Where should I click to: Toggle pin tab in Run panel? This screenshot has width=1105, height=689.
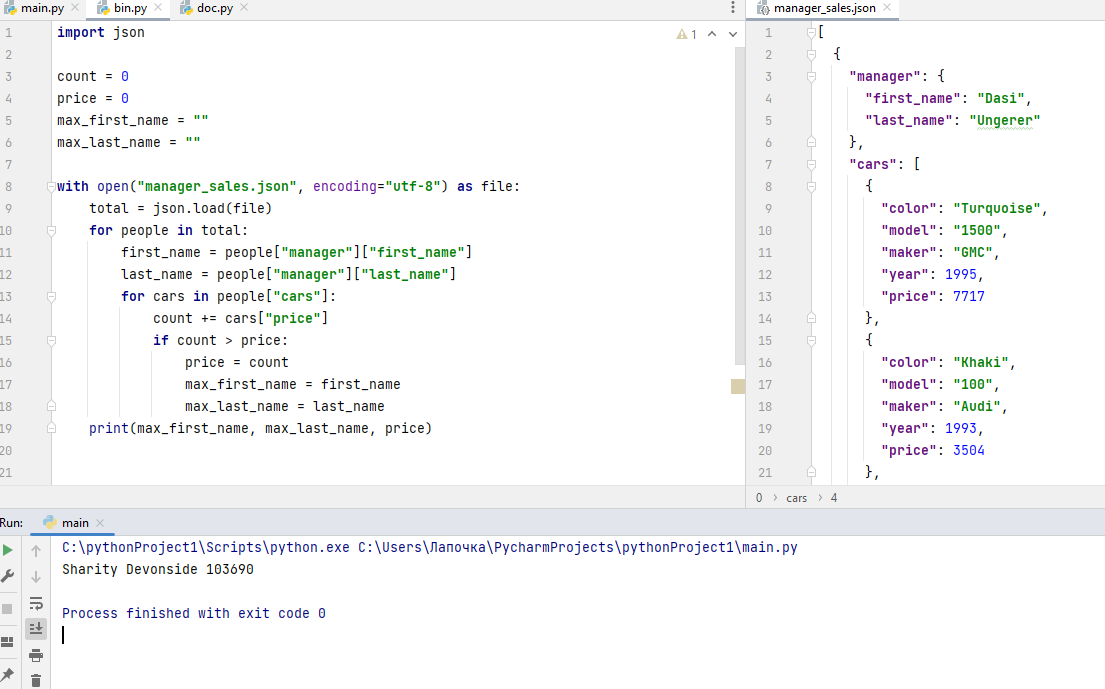tap(7, 674)
